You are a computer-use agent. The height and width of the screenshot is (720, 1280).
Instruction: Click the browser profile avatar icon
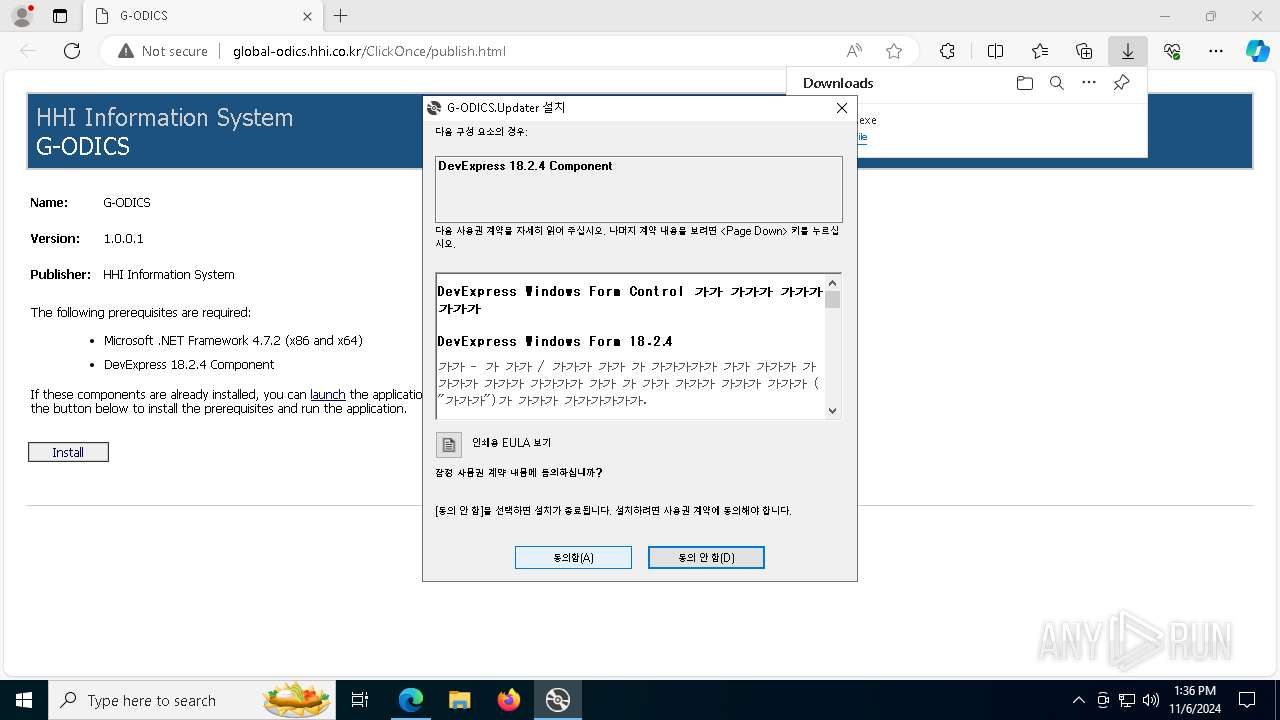[x=21, y=16]
